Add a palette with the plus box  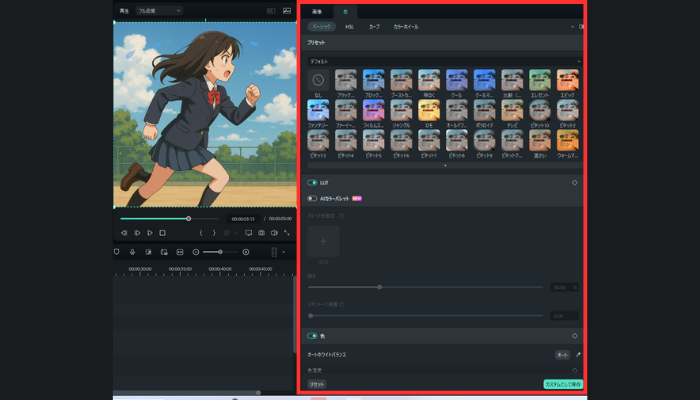323,241
